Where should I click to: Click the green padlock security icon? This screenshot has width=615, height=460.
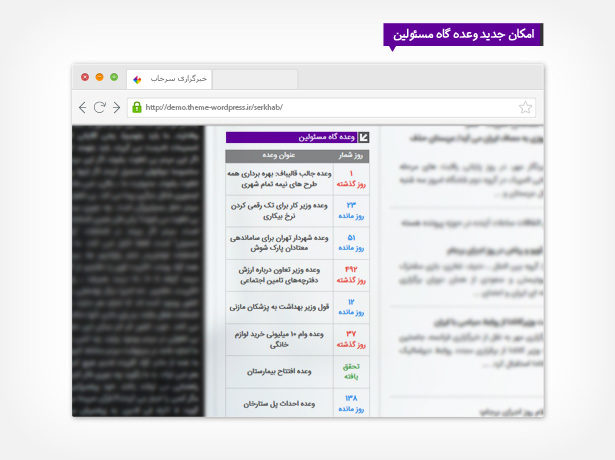pyautogui.click(x=136, y=107)
